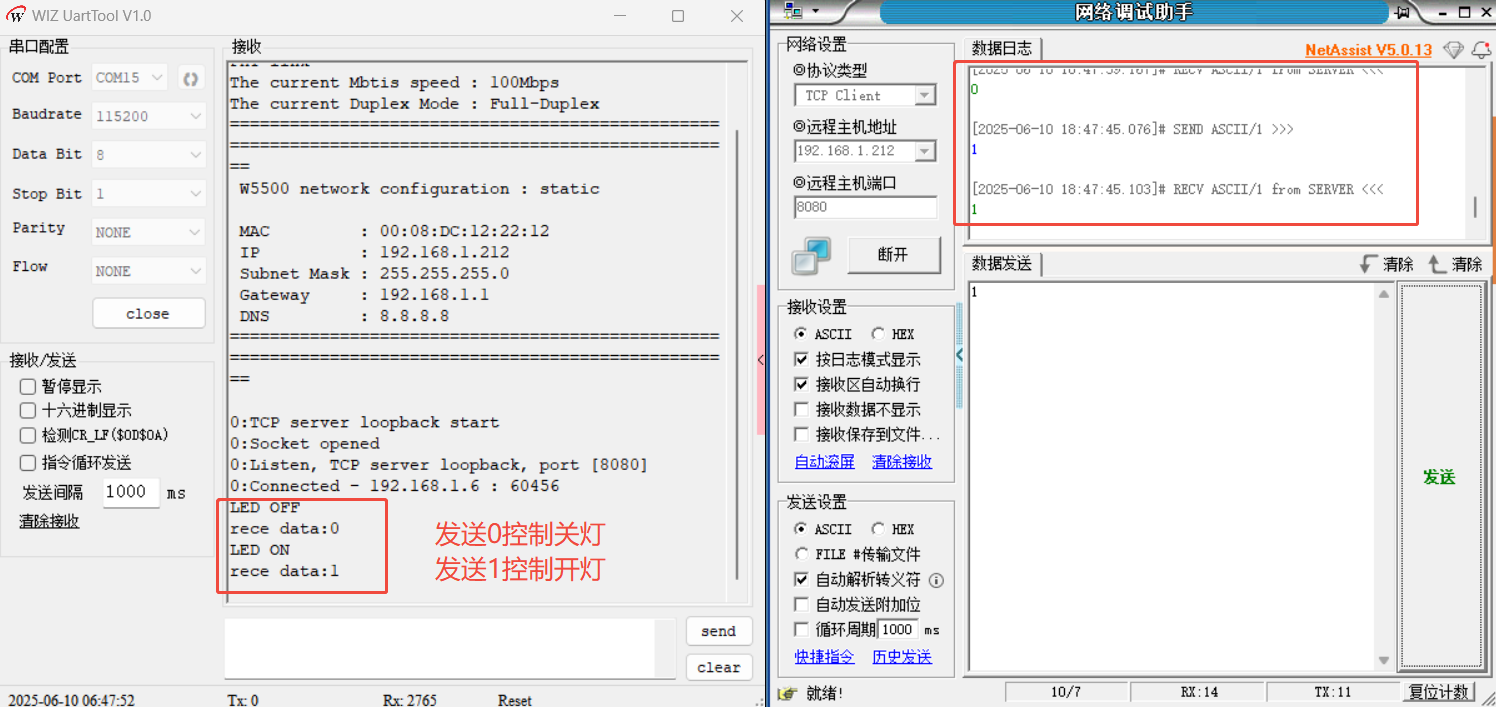Click the pin window icon in NetAssist
The height and width of the screenshot is (707, 1496).
tap(1402, 12)
